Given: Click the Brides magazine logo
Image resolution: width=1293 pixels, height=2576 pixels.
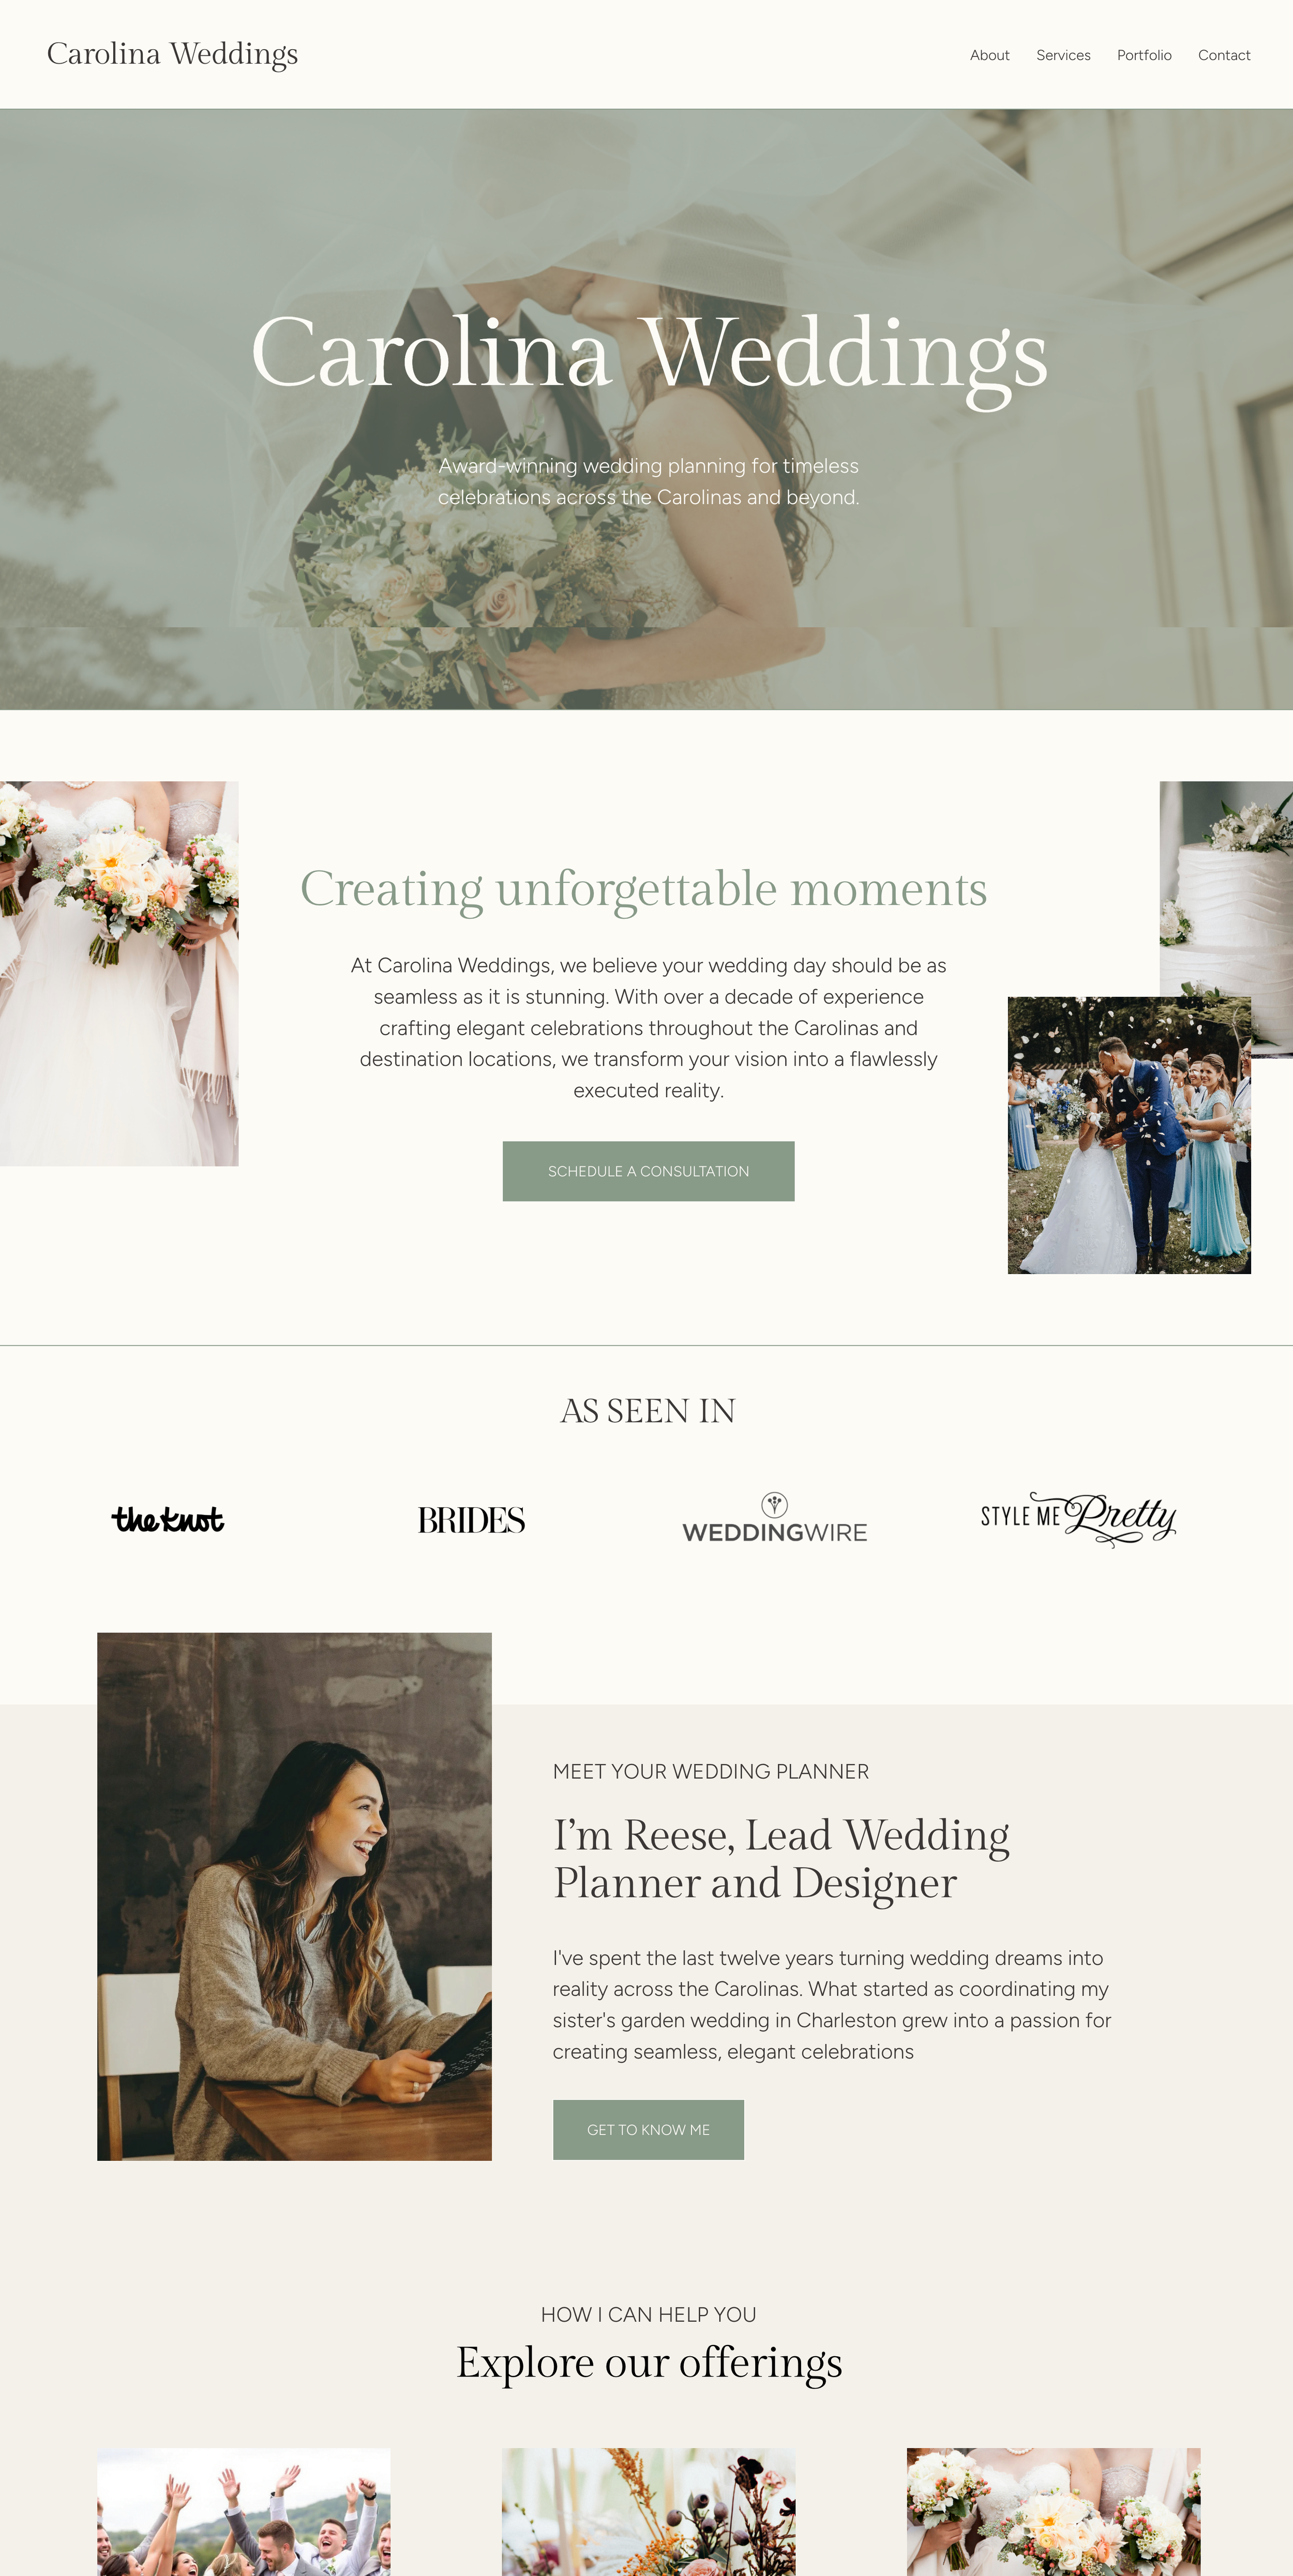Looking at the screenshot, I should [471, 1520].
